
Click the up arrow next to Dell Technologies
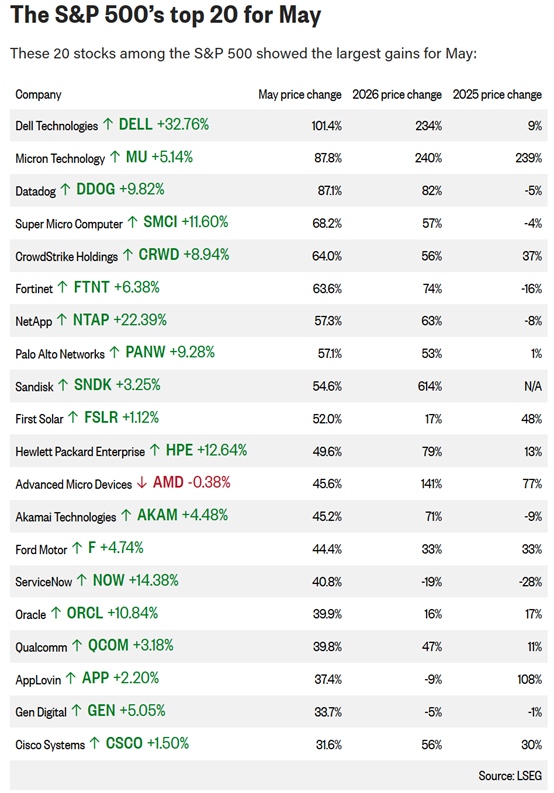click(x=108, y=124)
